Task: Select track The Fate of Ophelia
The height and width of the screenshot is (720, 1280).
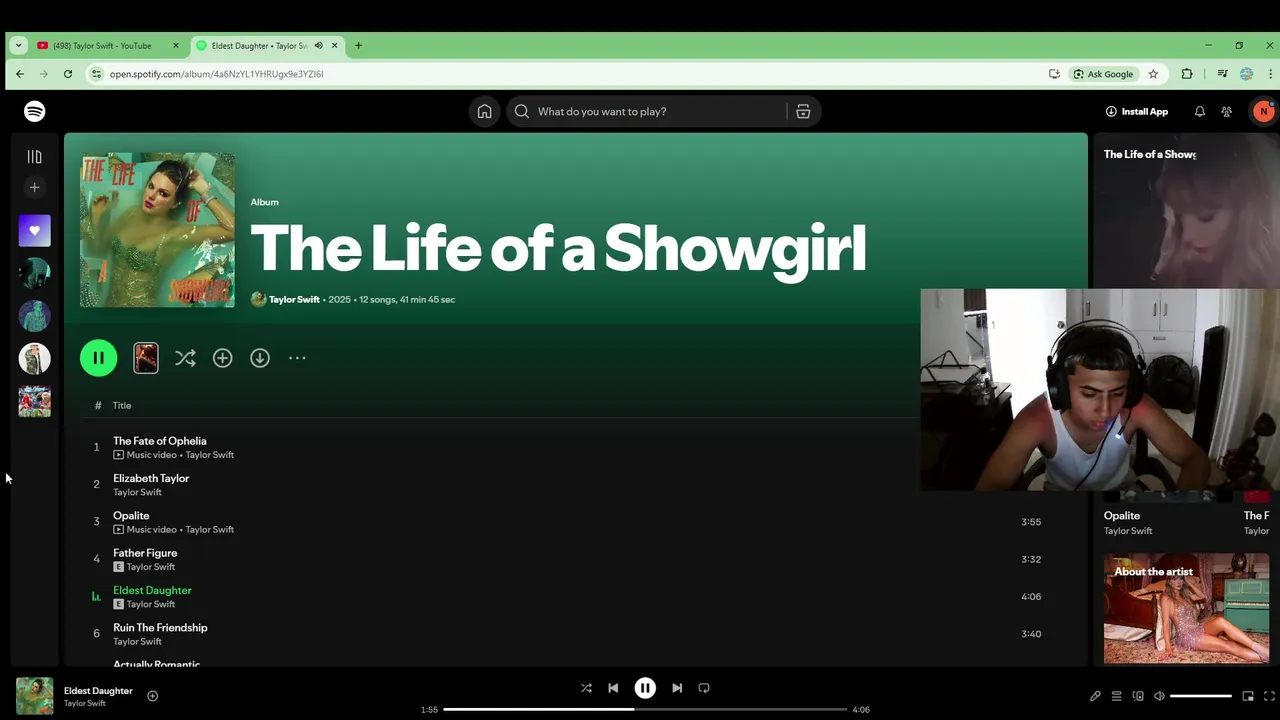Action: [160, 441]
